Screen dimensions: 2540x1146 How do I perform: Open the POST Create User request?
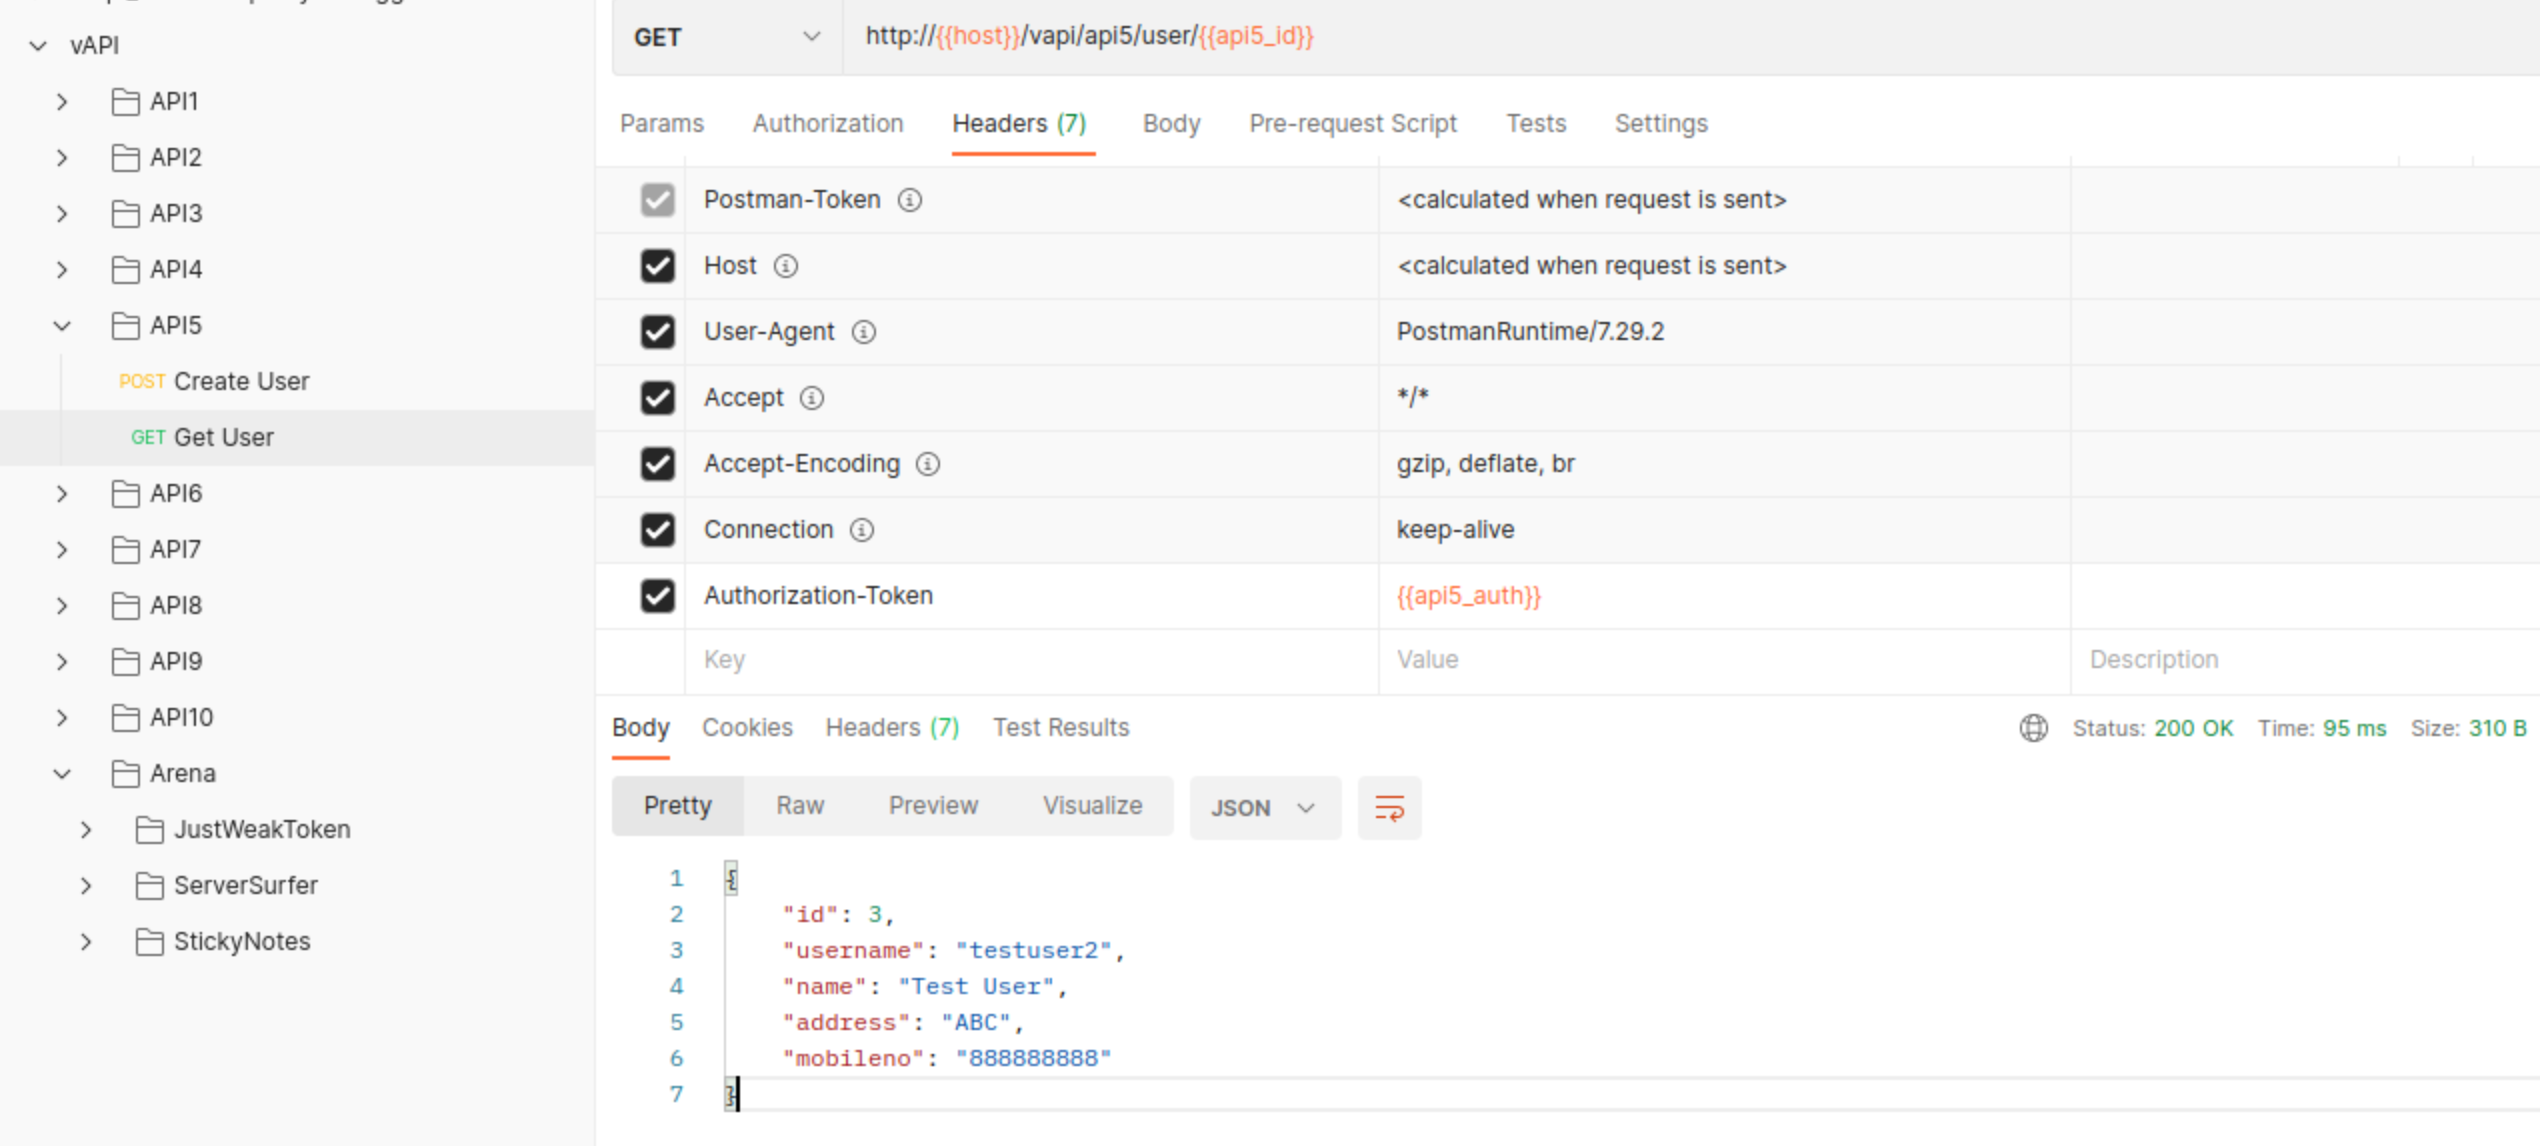pos(240,381)
